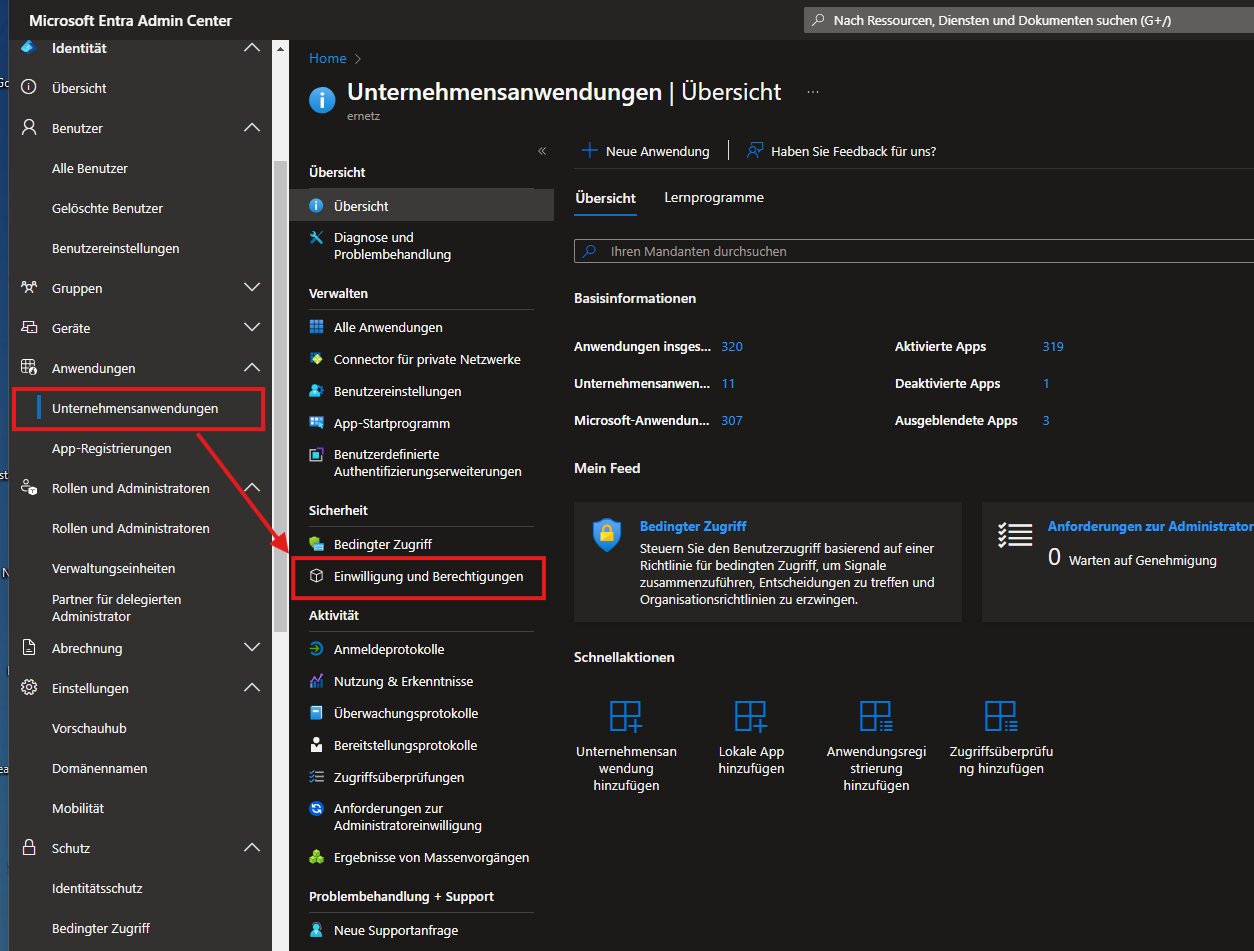This screenshot has height=951, width=1254.
Task: Click the Ergebnisse von Massenvorgängen icon
Action: (x=317, y=857)
